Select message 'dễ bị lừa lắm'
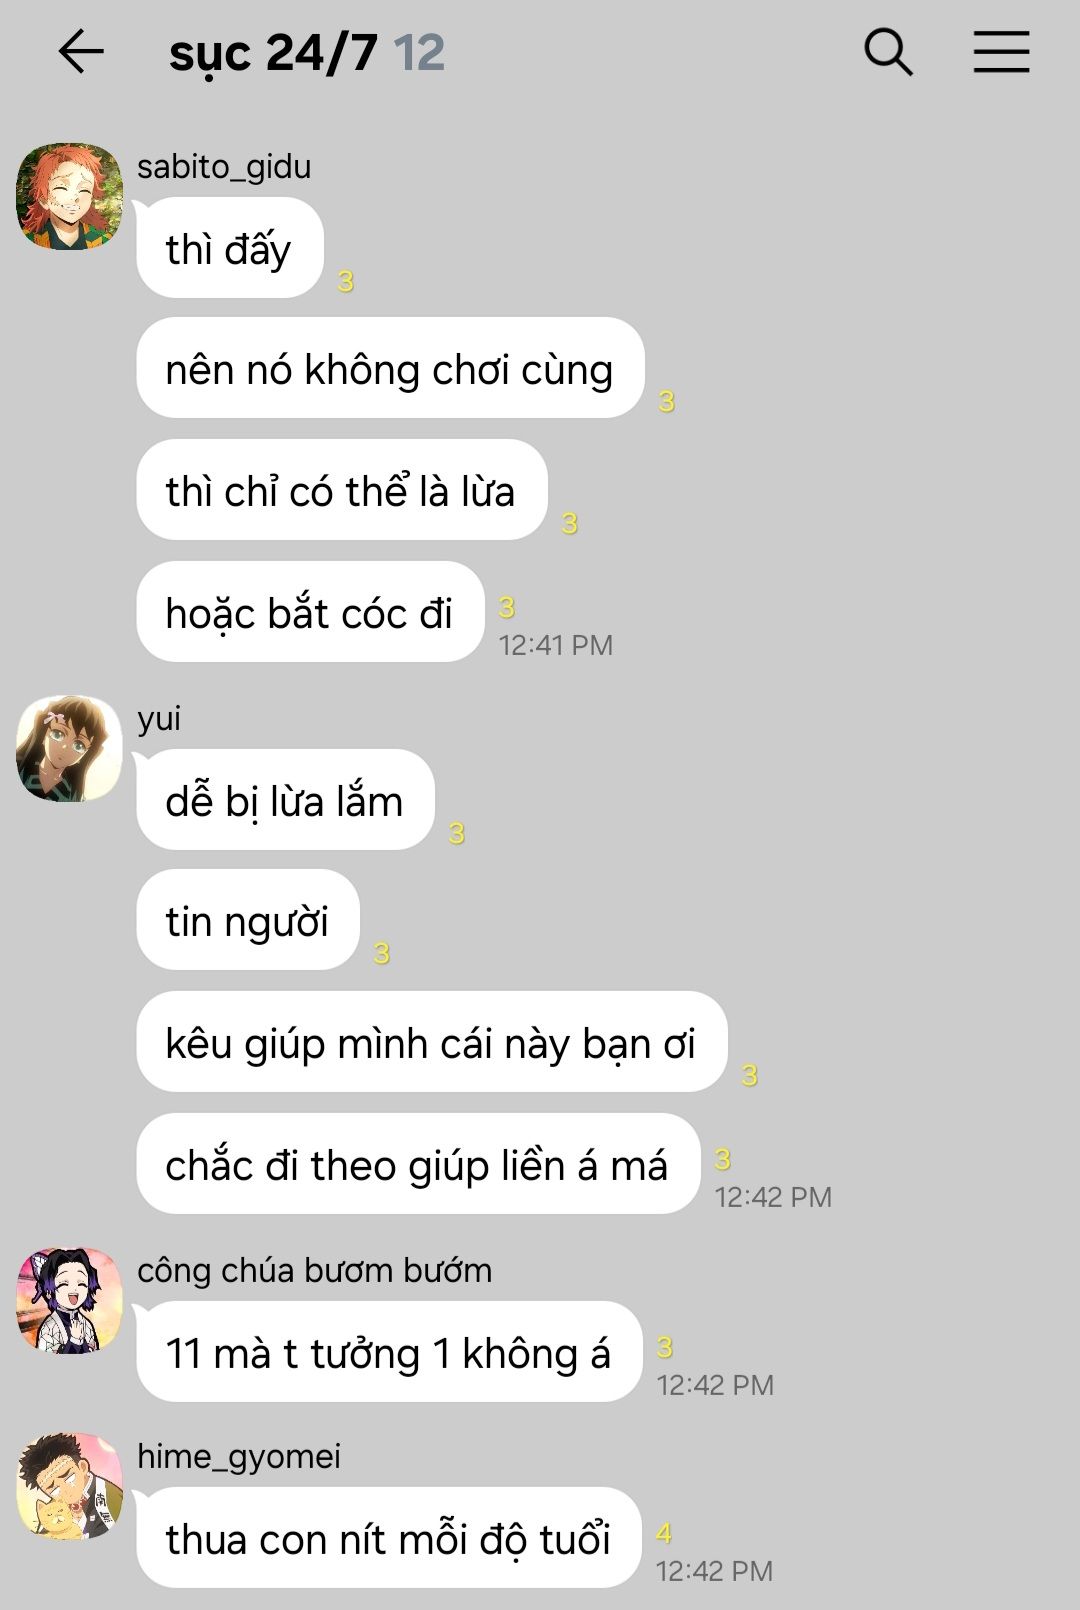 tap(285, 800)
